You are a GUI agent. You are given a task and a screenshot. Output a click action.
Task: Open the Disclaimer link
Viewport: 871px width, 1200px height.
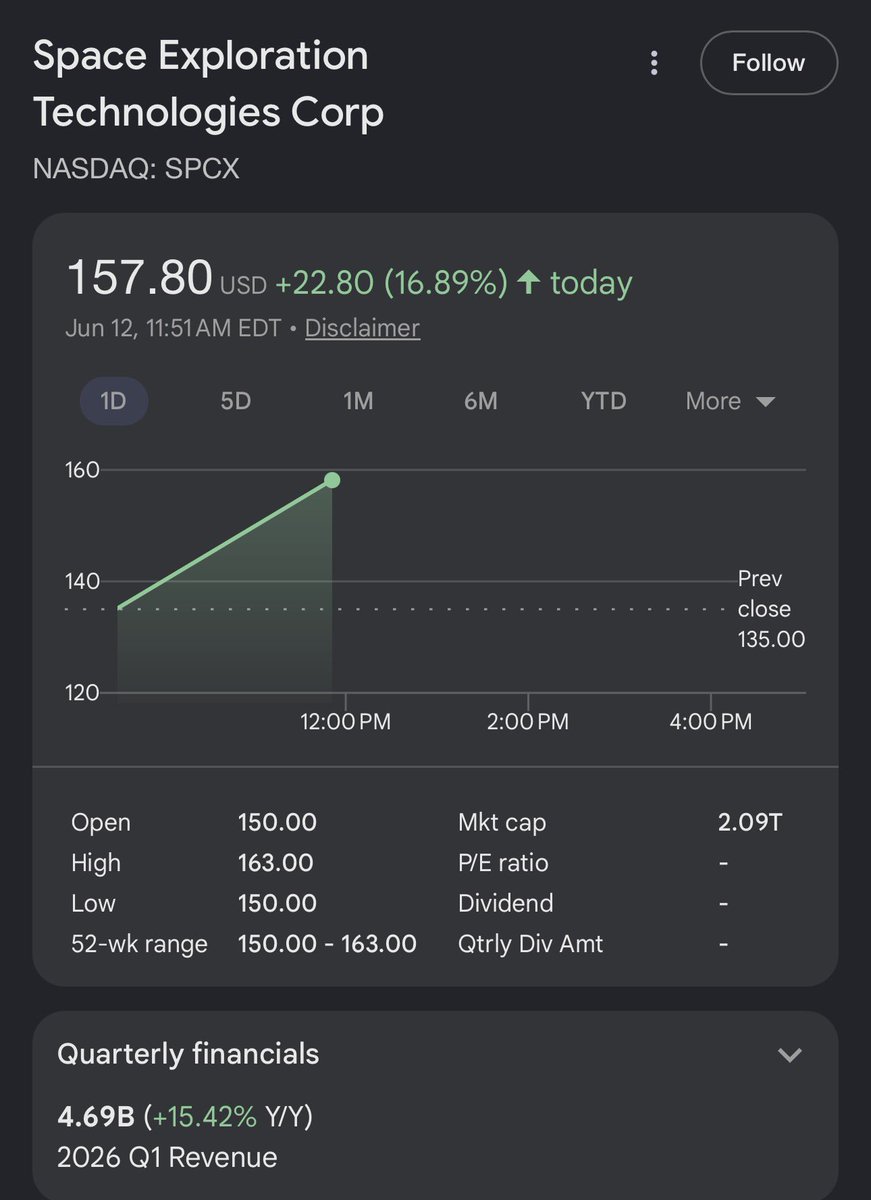click(362, 328)
